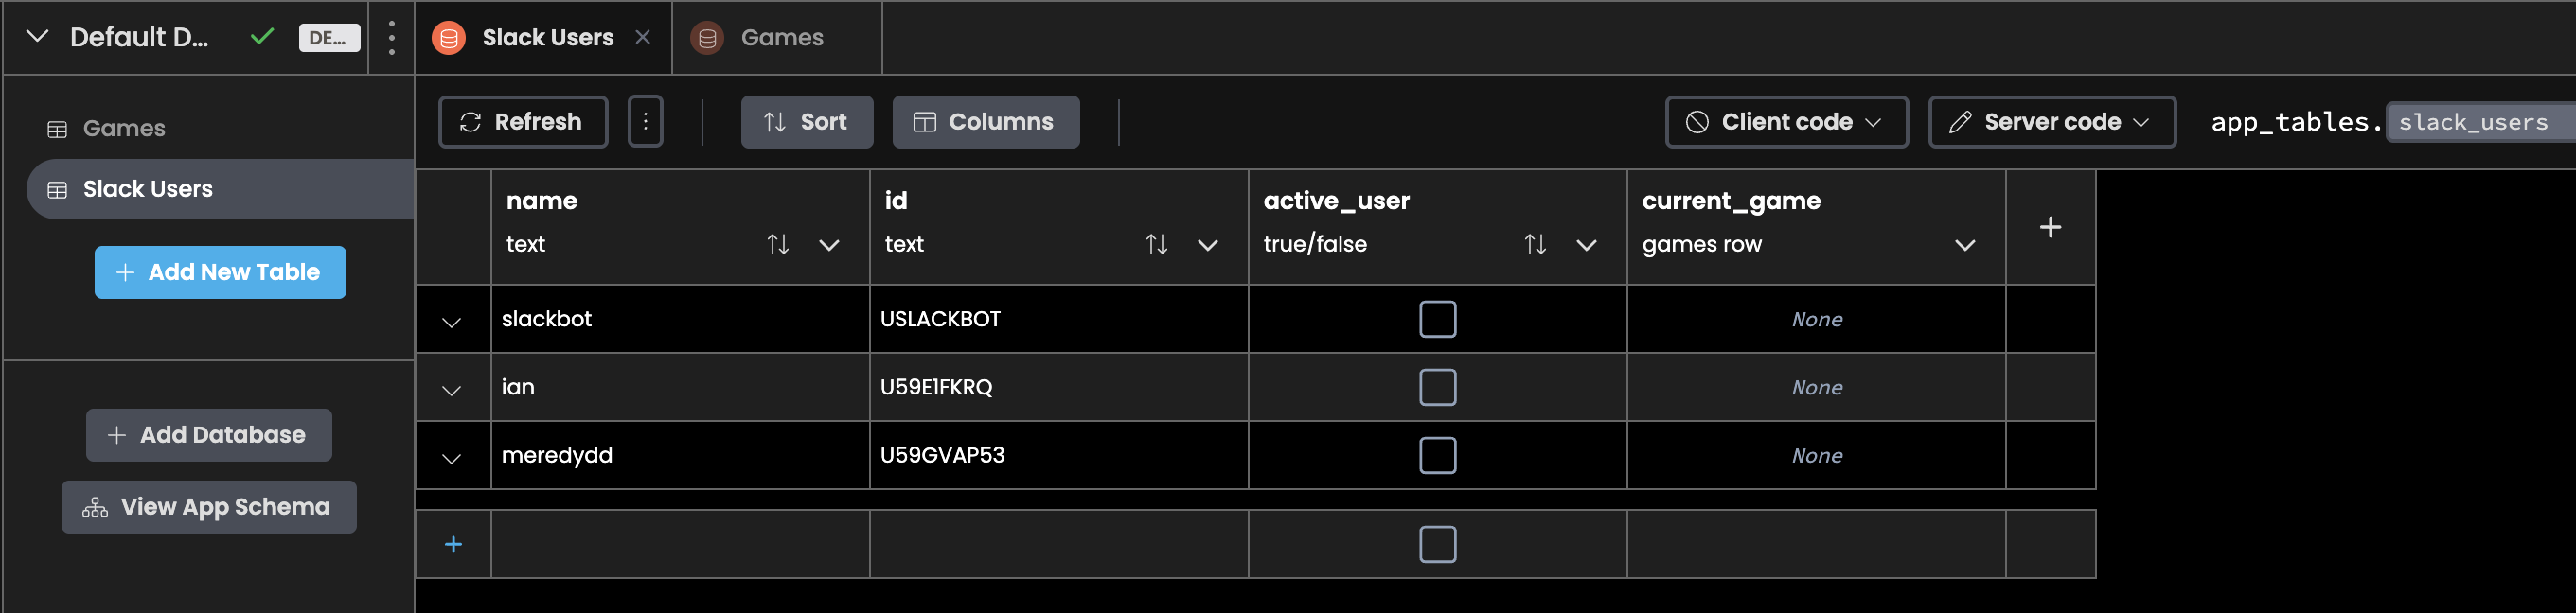Screen dimensions: 2576x613
Task: Switch to the Games tab
Action: [x=780, y=38]
